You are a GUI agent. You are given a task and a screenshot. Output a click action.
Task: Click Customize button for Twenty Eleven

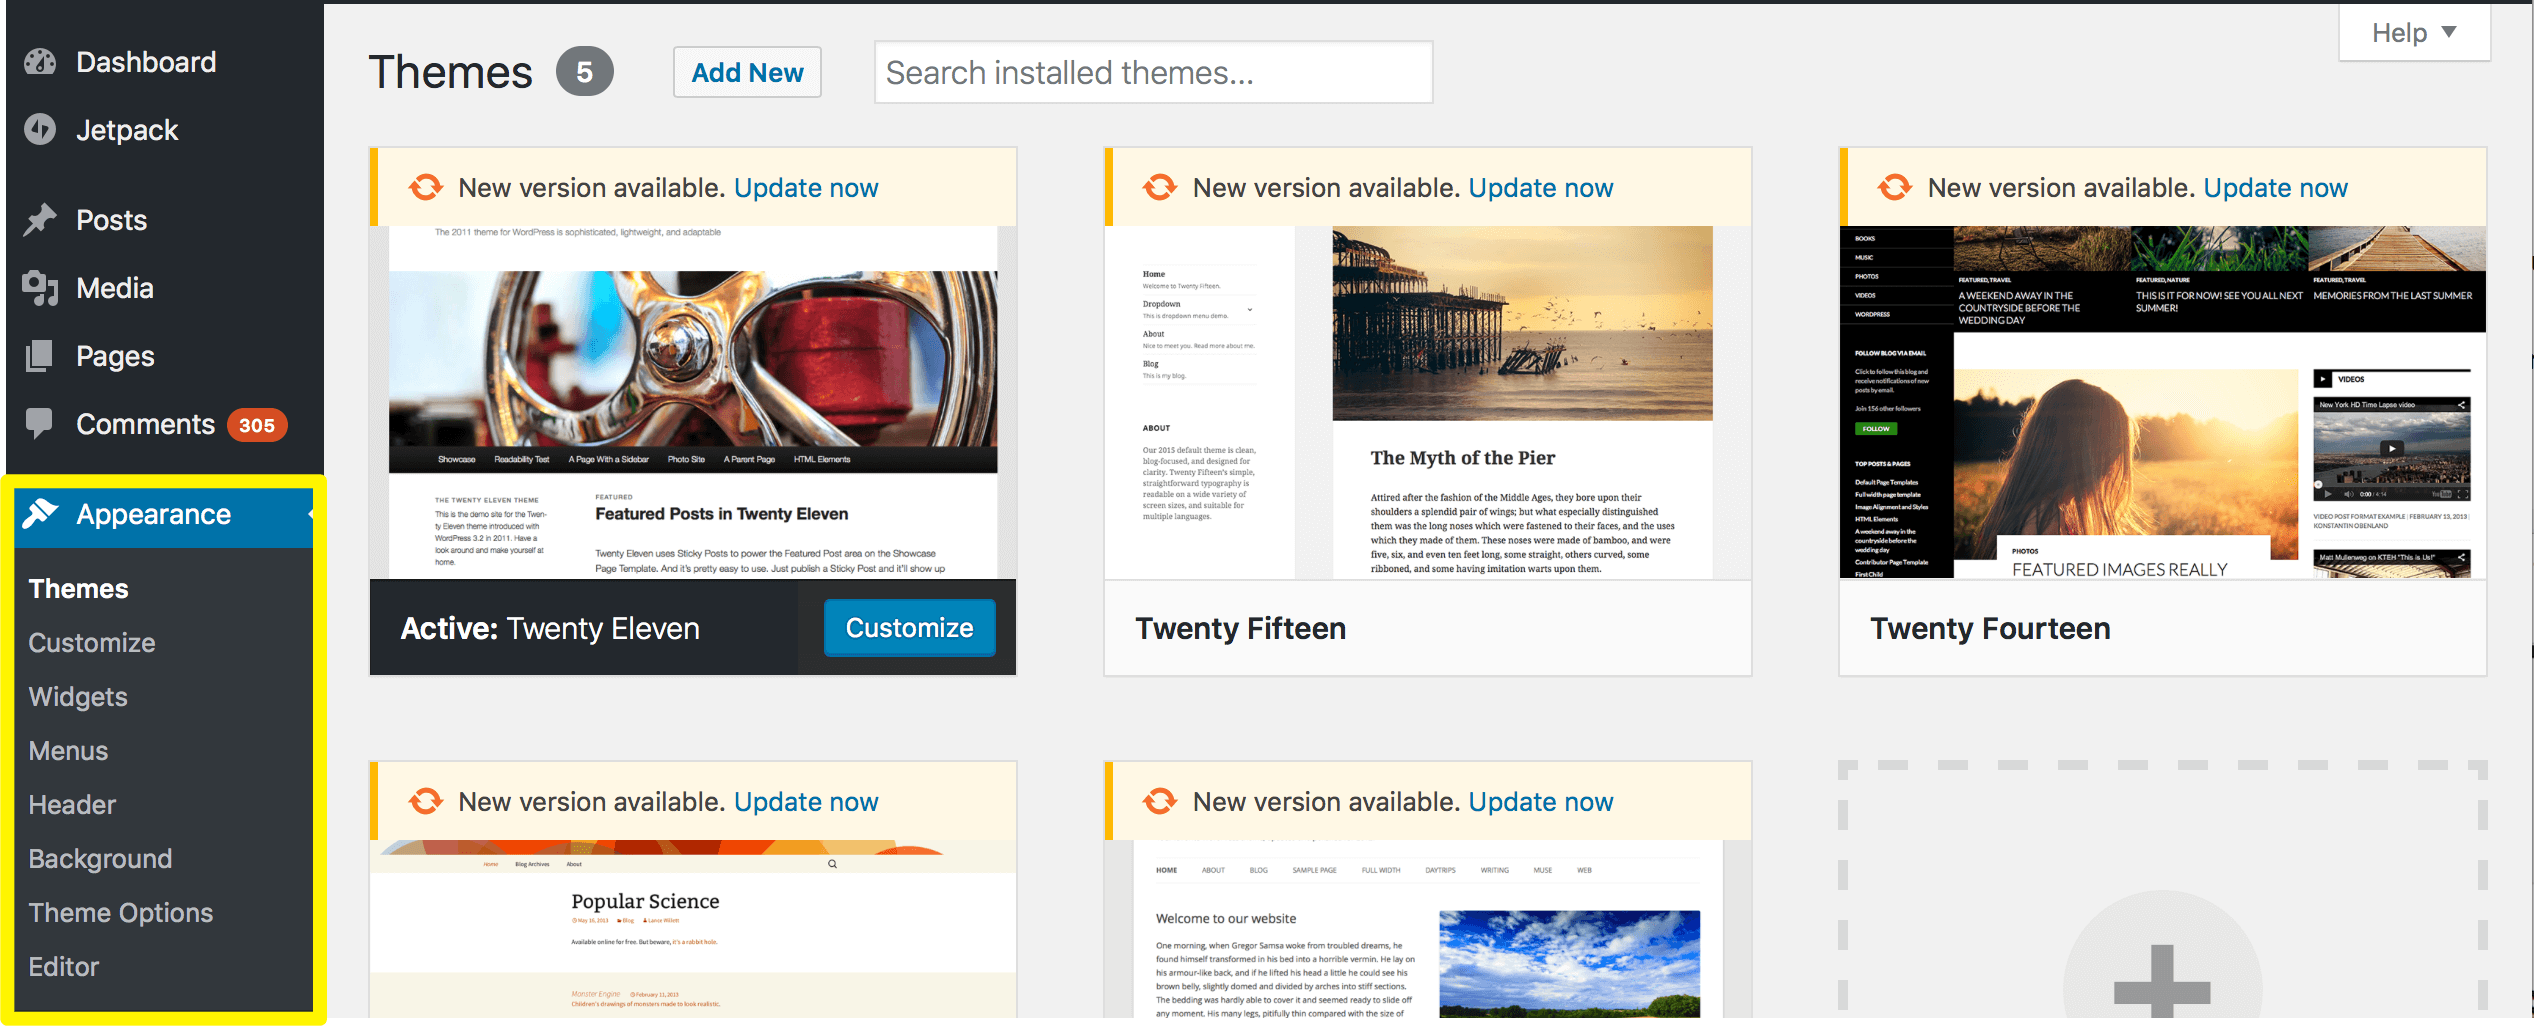[909, 628]
